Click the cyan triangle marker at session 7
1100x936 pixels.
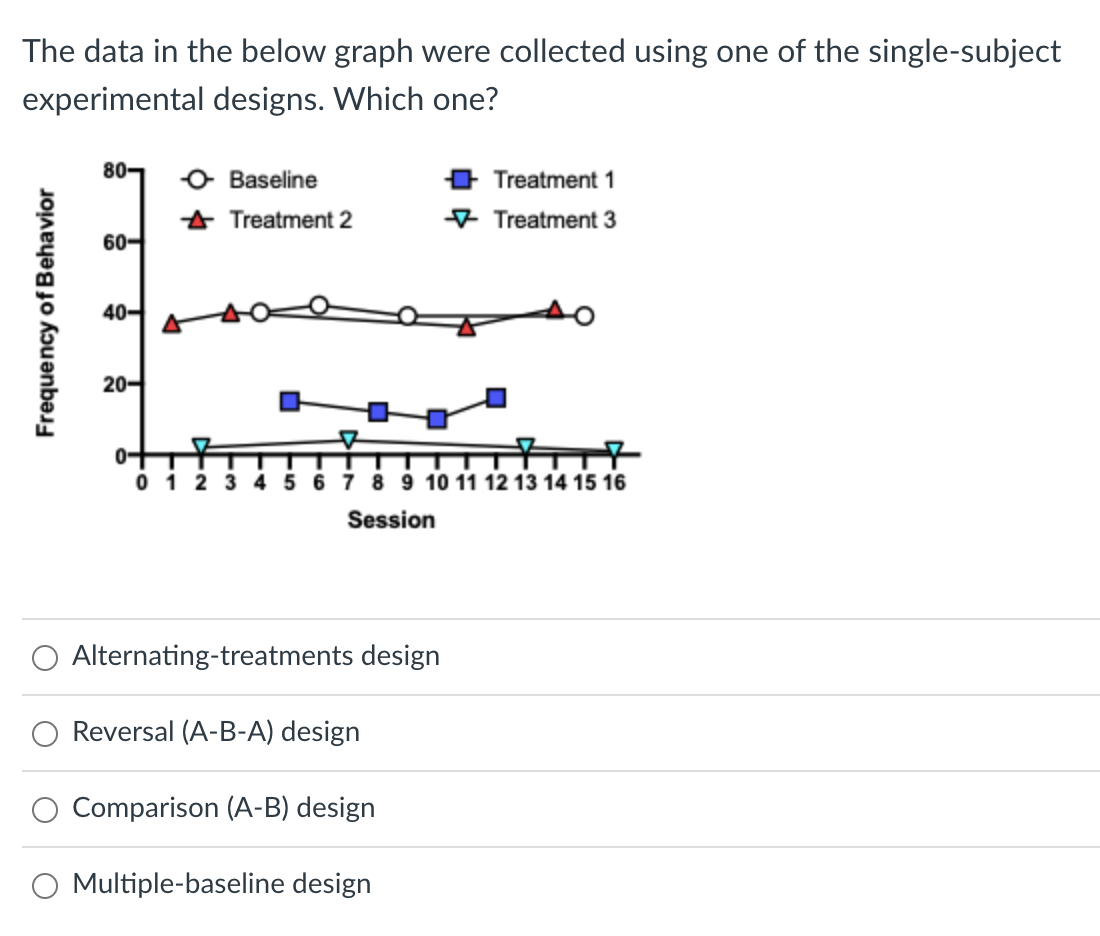click(x=347, y=437)
